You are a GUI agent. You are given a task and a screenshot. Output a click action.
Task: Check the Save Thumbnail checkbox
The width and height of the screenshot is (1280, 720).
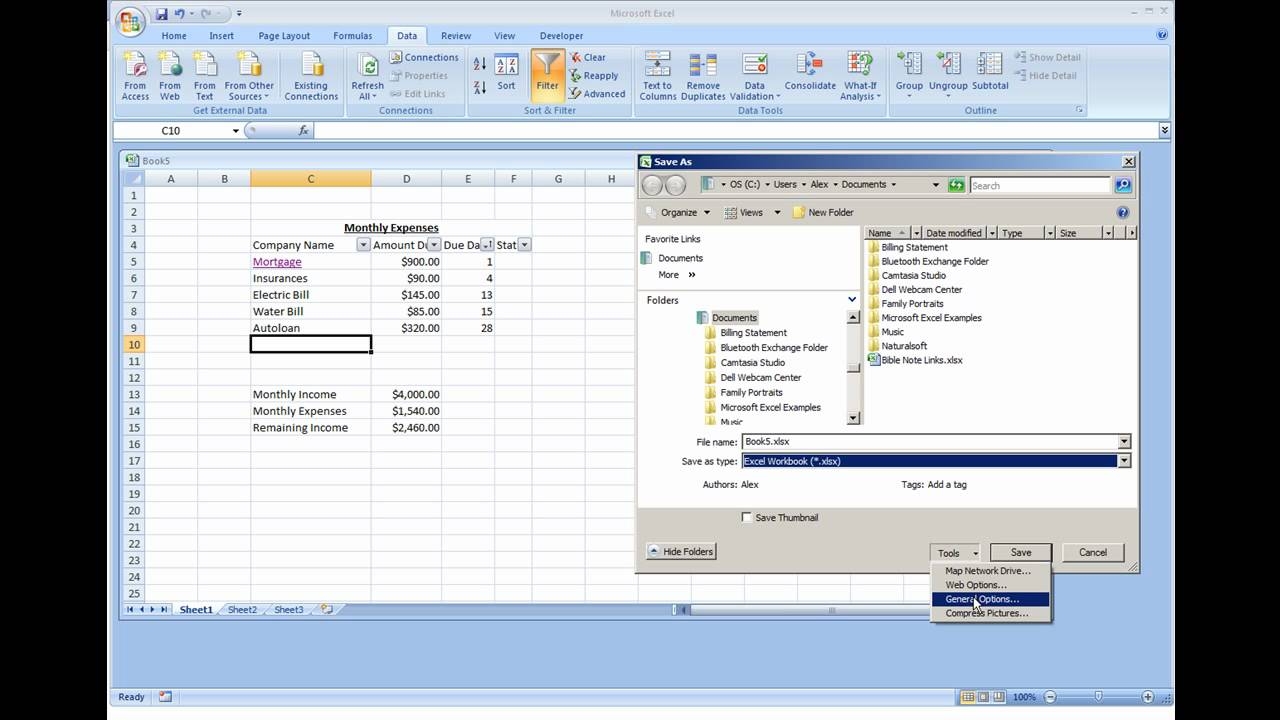747,517
